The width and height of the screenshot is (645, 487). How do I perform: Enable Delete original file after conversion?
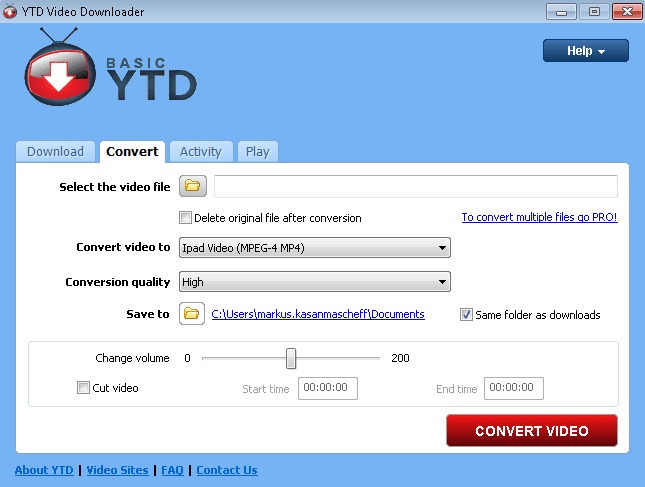point(185,217)
